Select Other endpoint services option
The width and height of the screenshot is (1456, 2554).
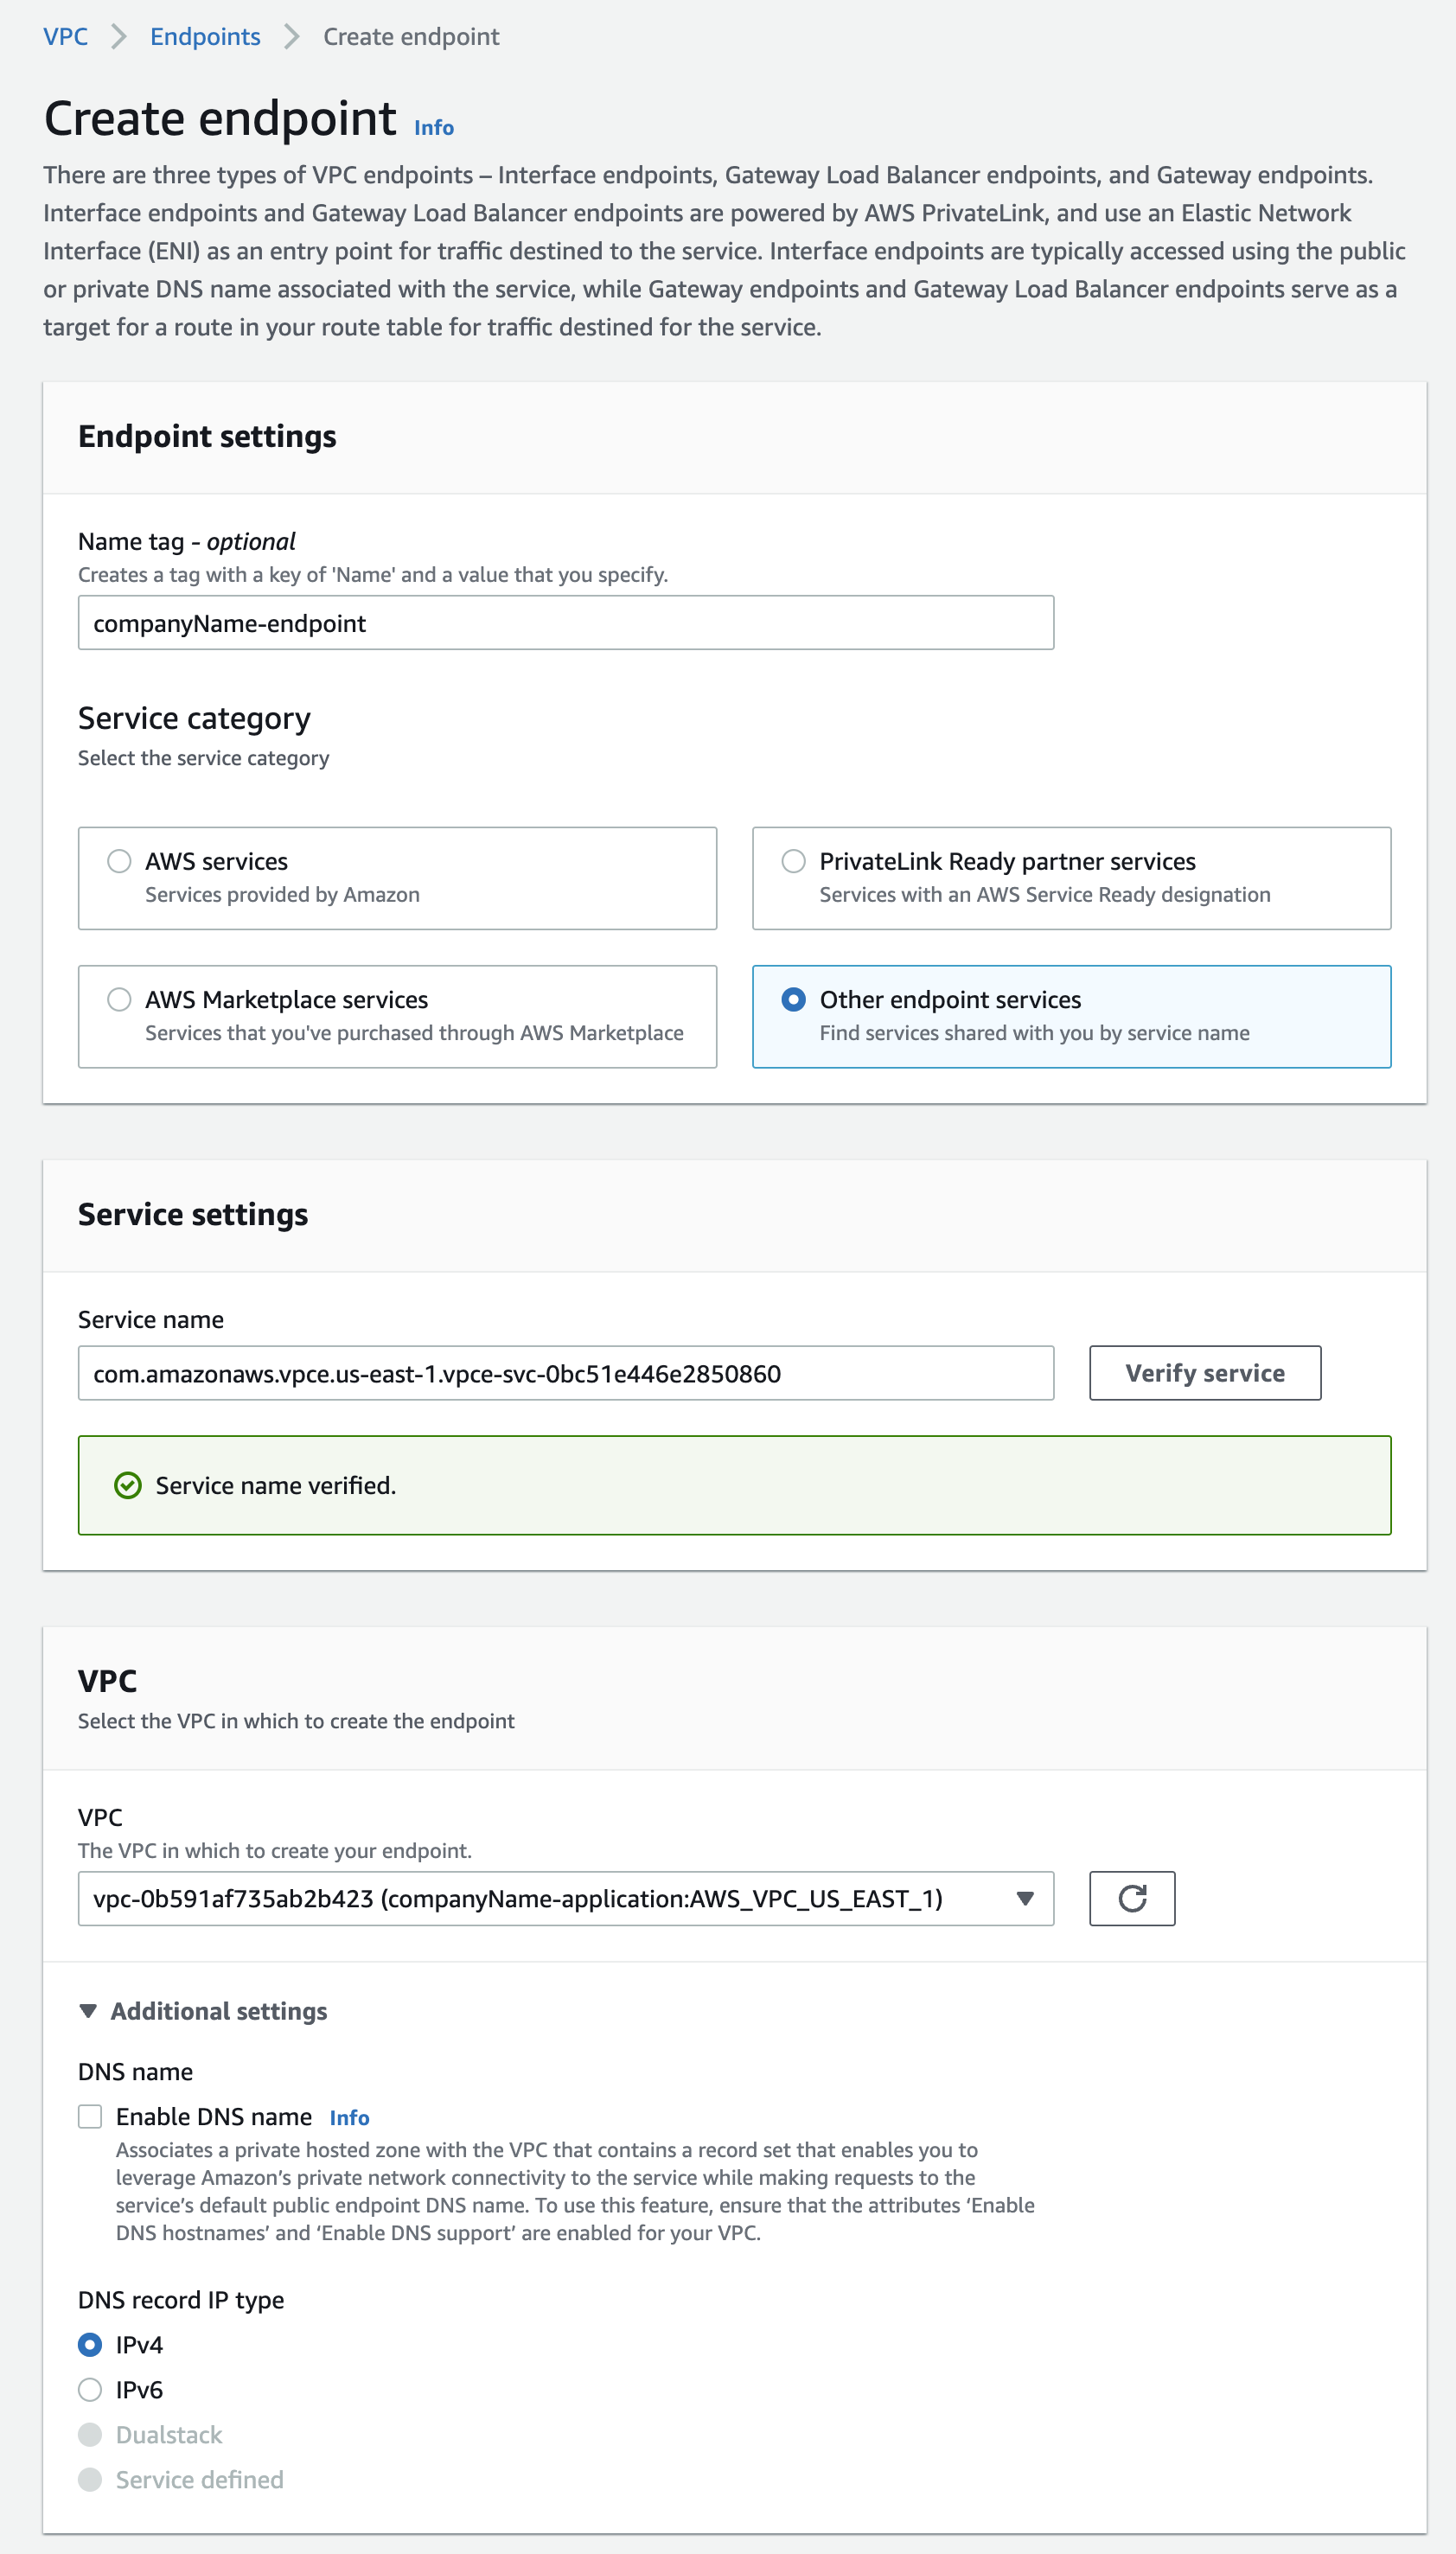pos(793,999)
